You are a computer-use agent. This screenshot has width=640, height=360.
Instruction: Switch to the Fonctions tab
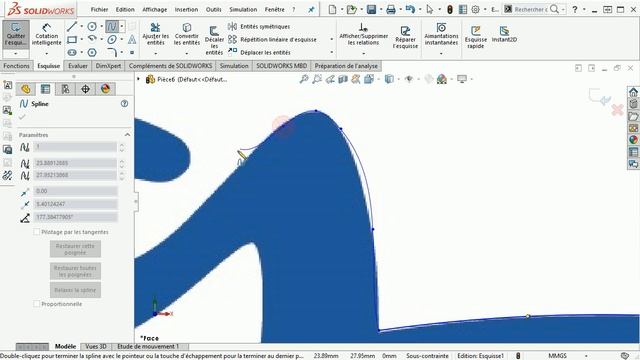[16, 66]
